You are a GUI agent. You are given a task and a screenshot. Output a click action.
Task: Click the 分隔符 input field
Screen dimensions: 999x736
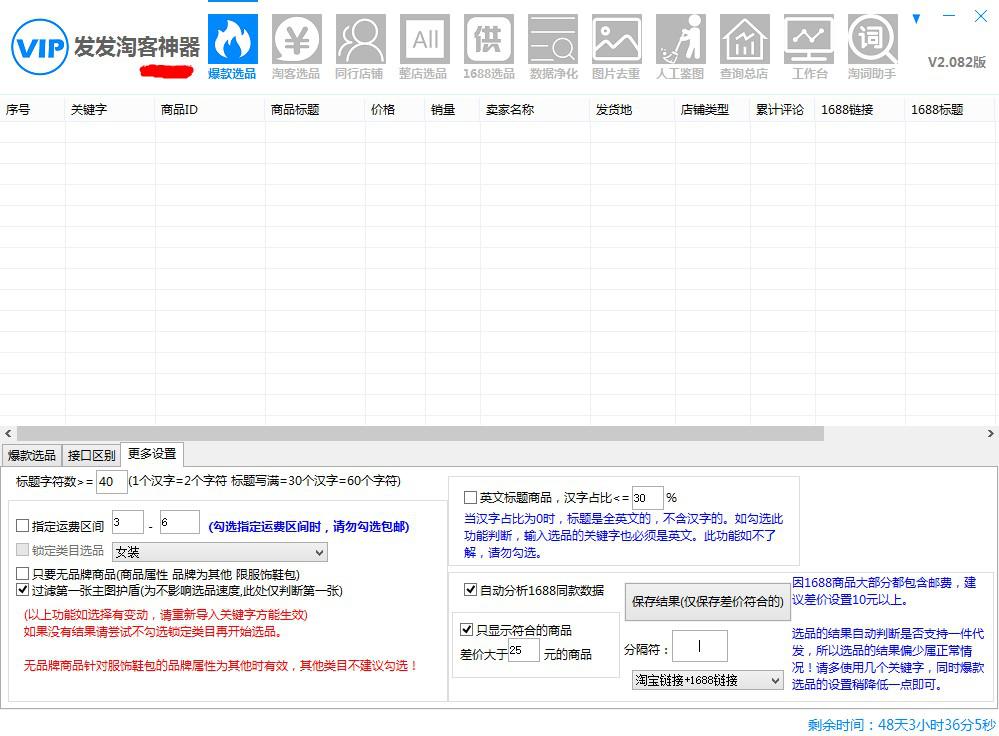pos(699,645)
